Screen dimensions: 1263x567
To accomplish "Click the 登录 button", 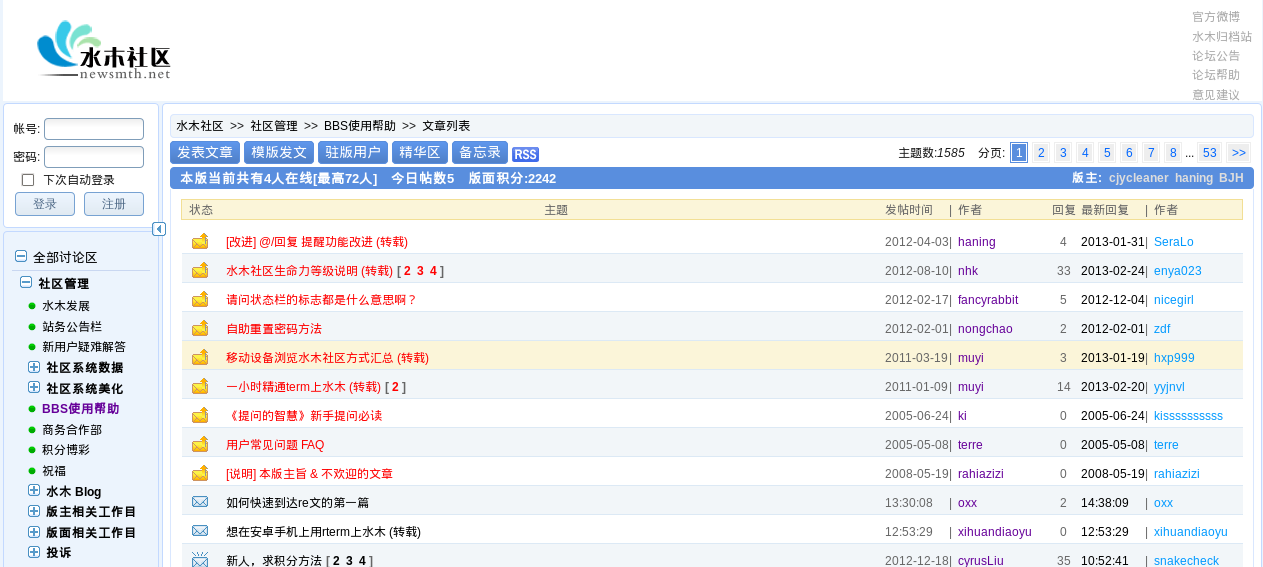I will click(45, 204).
